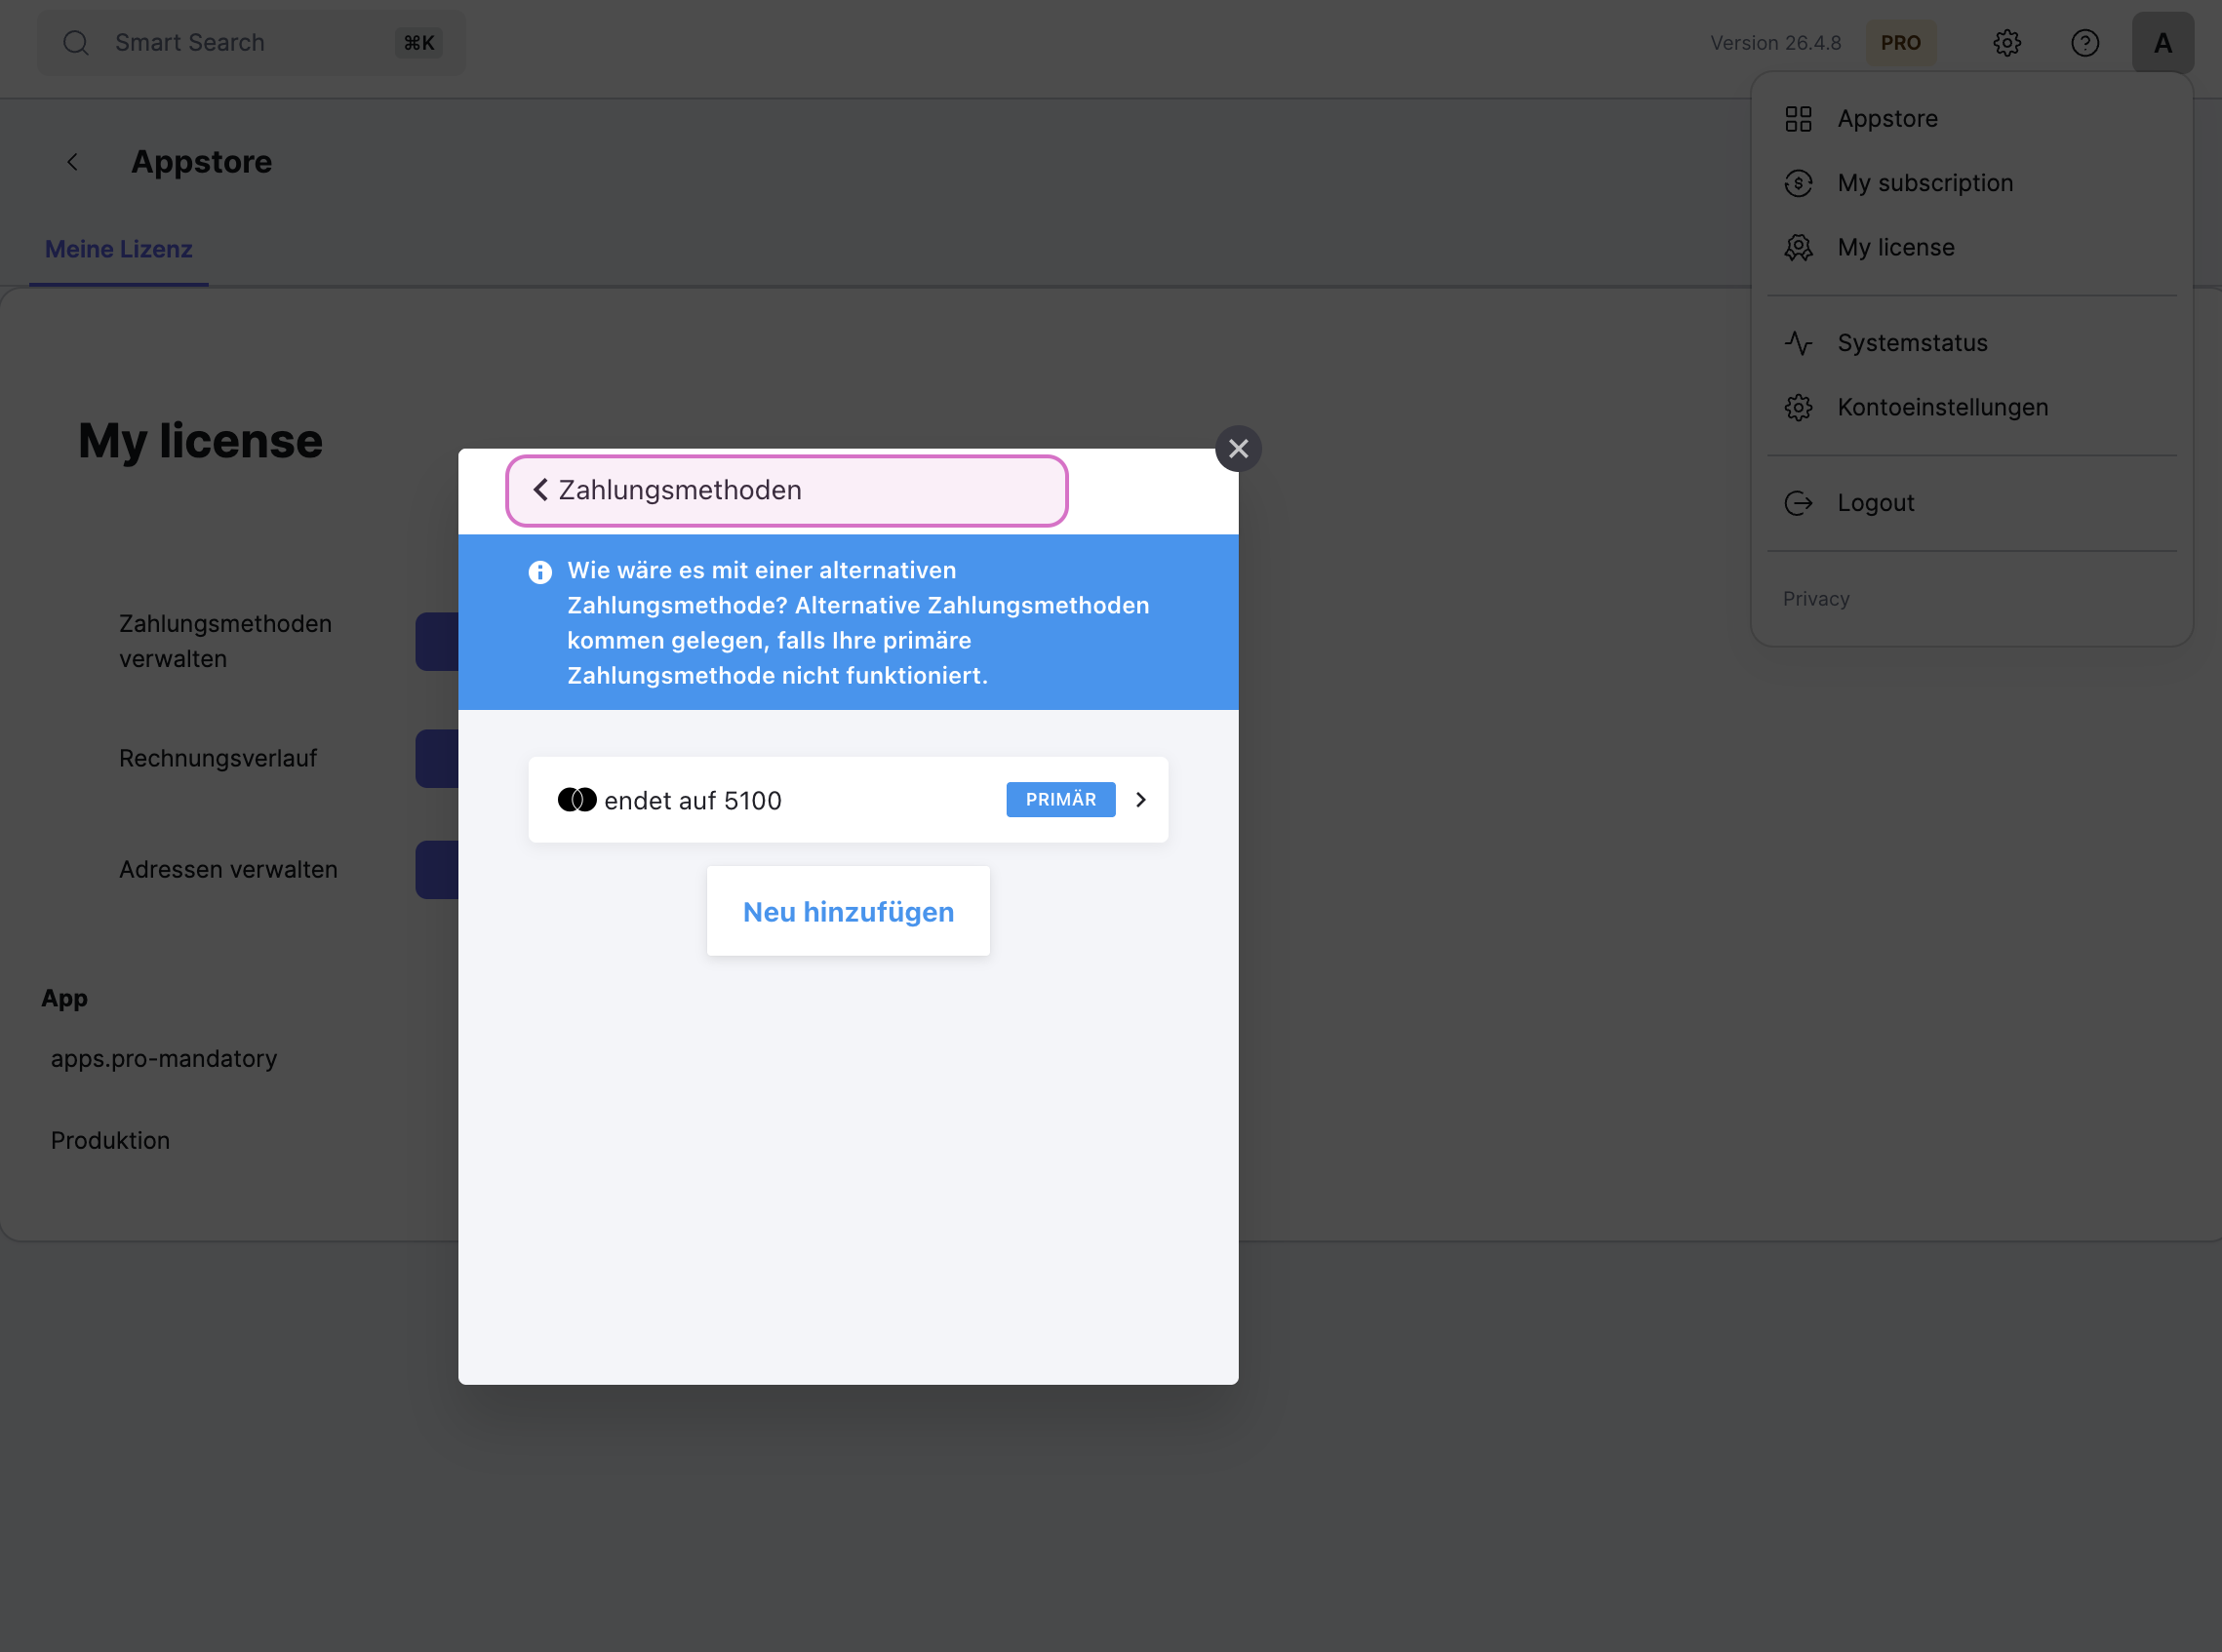Click the Smart Search magnifier icon

76,43
